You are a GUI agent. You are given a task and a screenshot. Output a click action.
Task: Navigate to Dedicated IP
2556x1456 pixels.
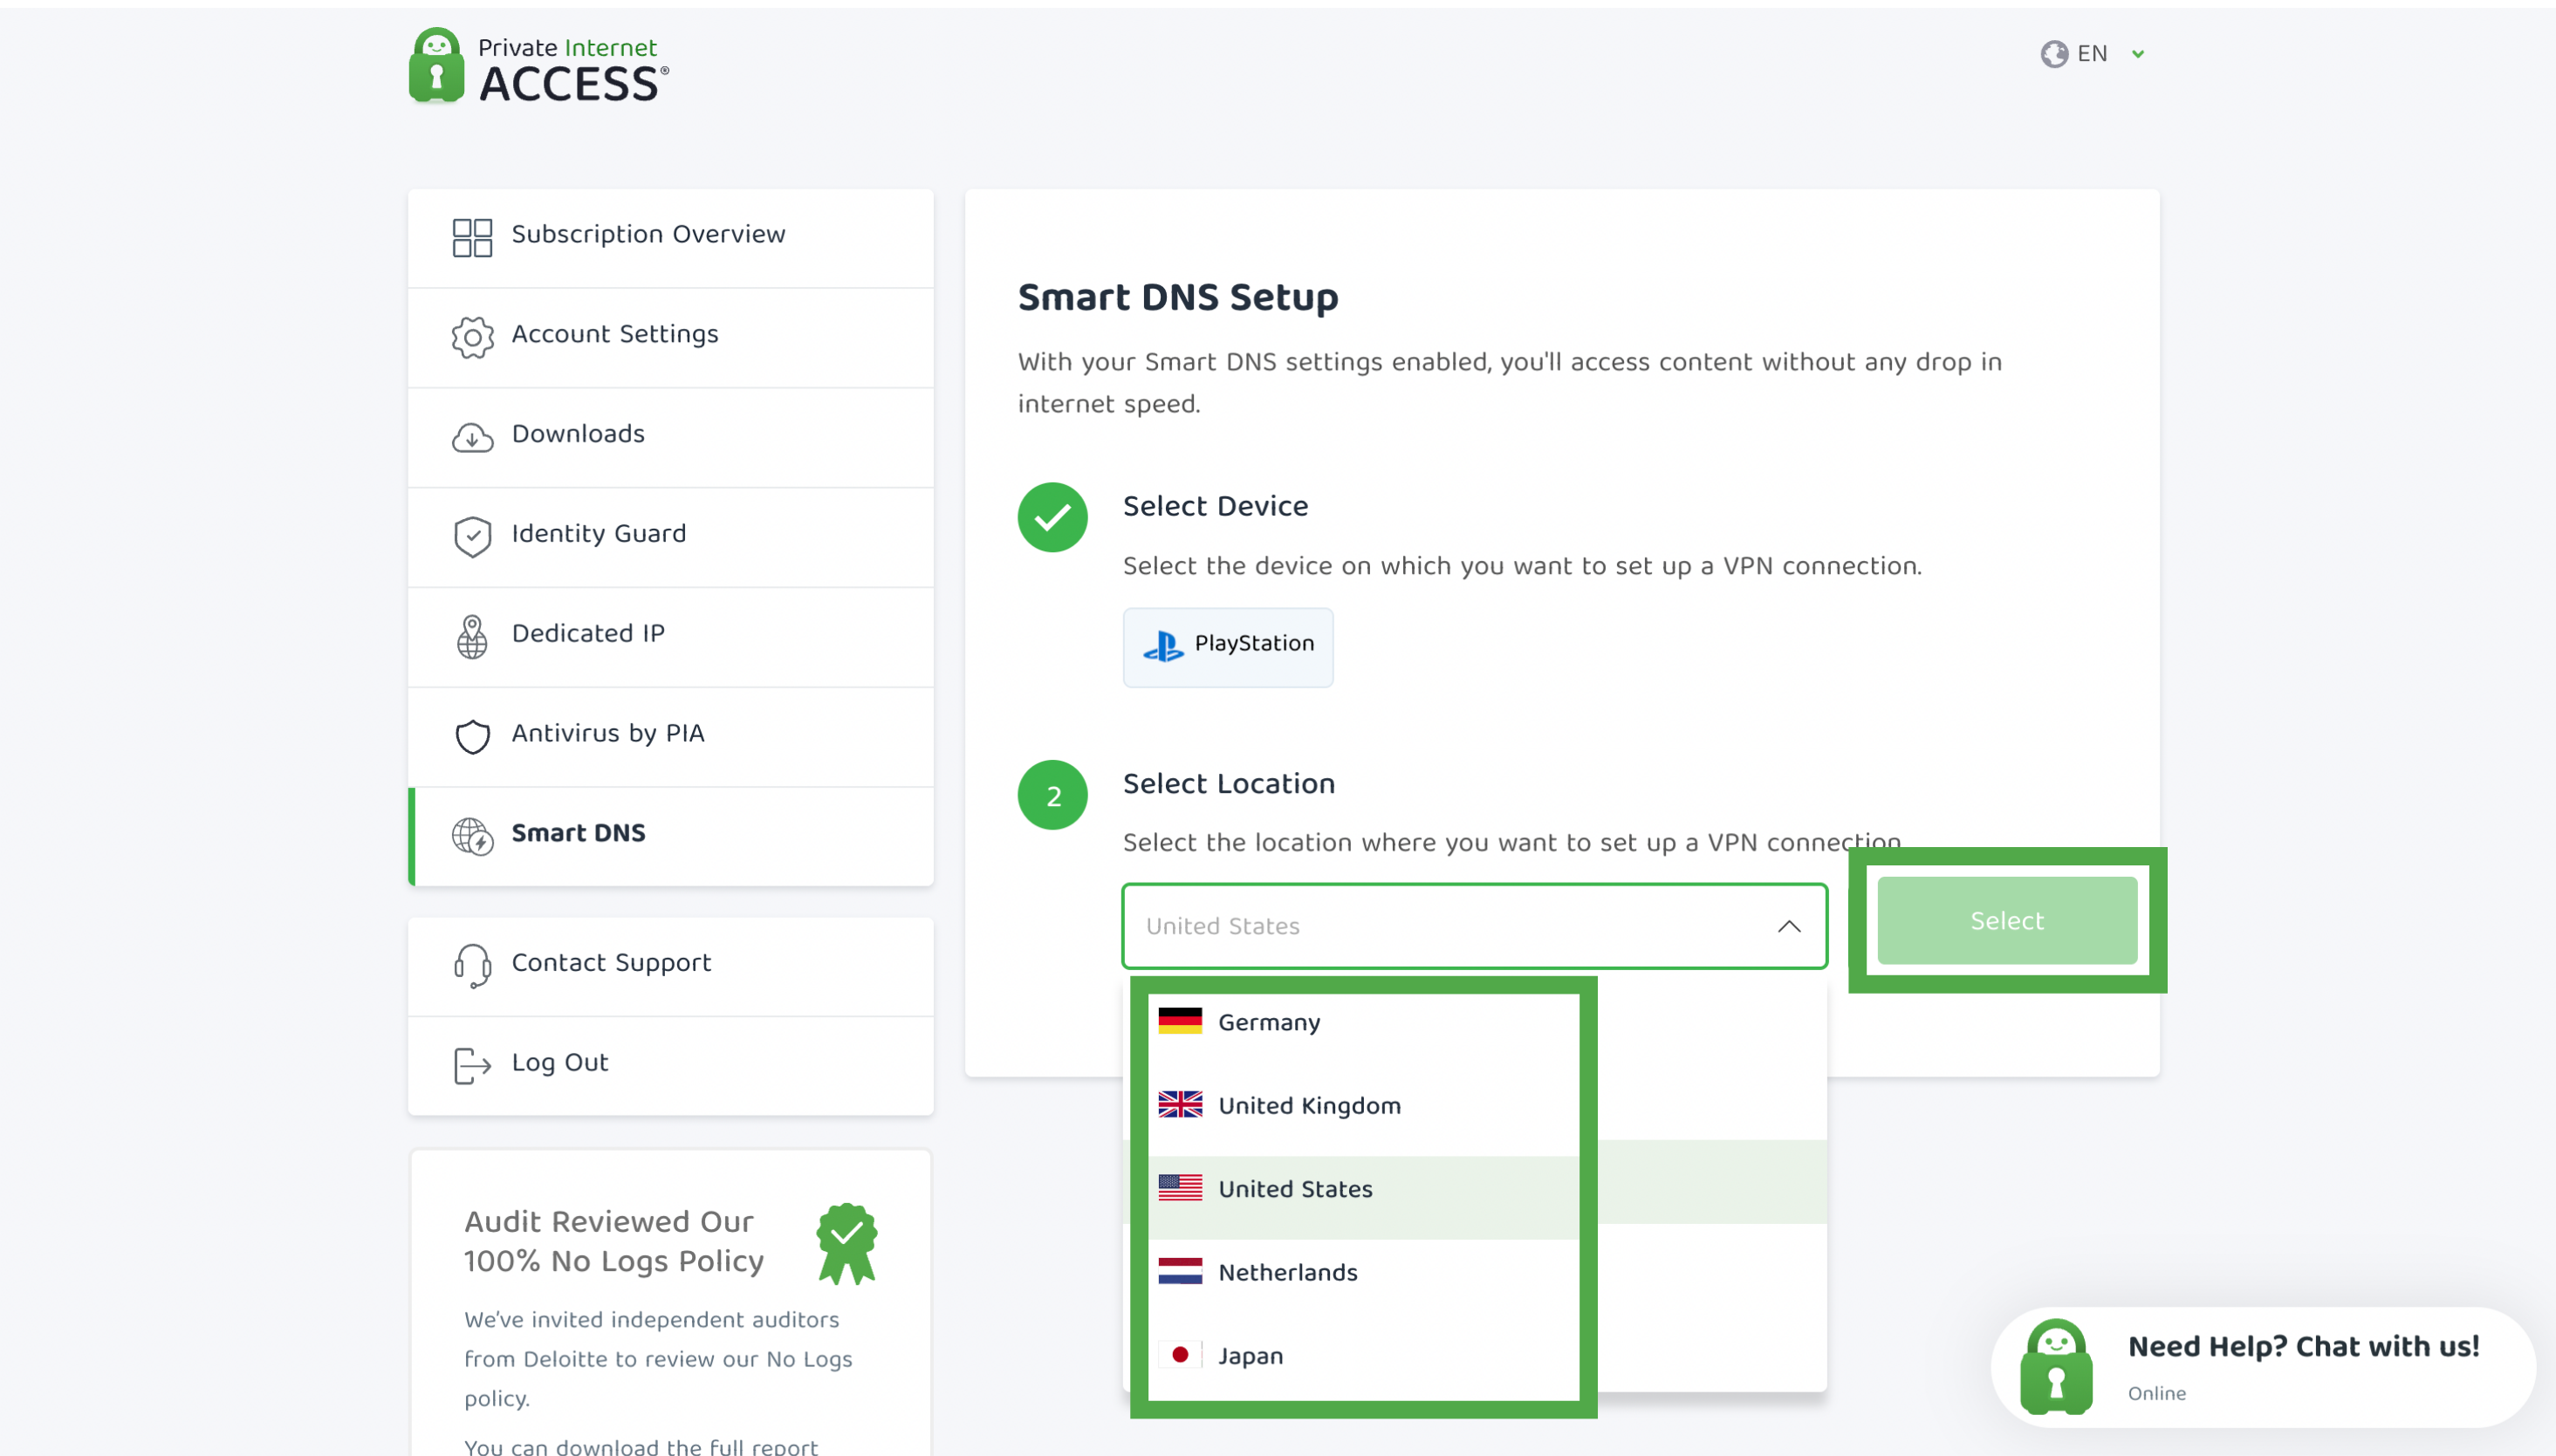(x=670, y=637)
